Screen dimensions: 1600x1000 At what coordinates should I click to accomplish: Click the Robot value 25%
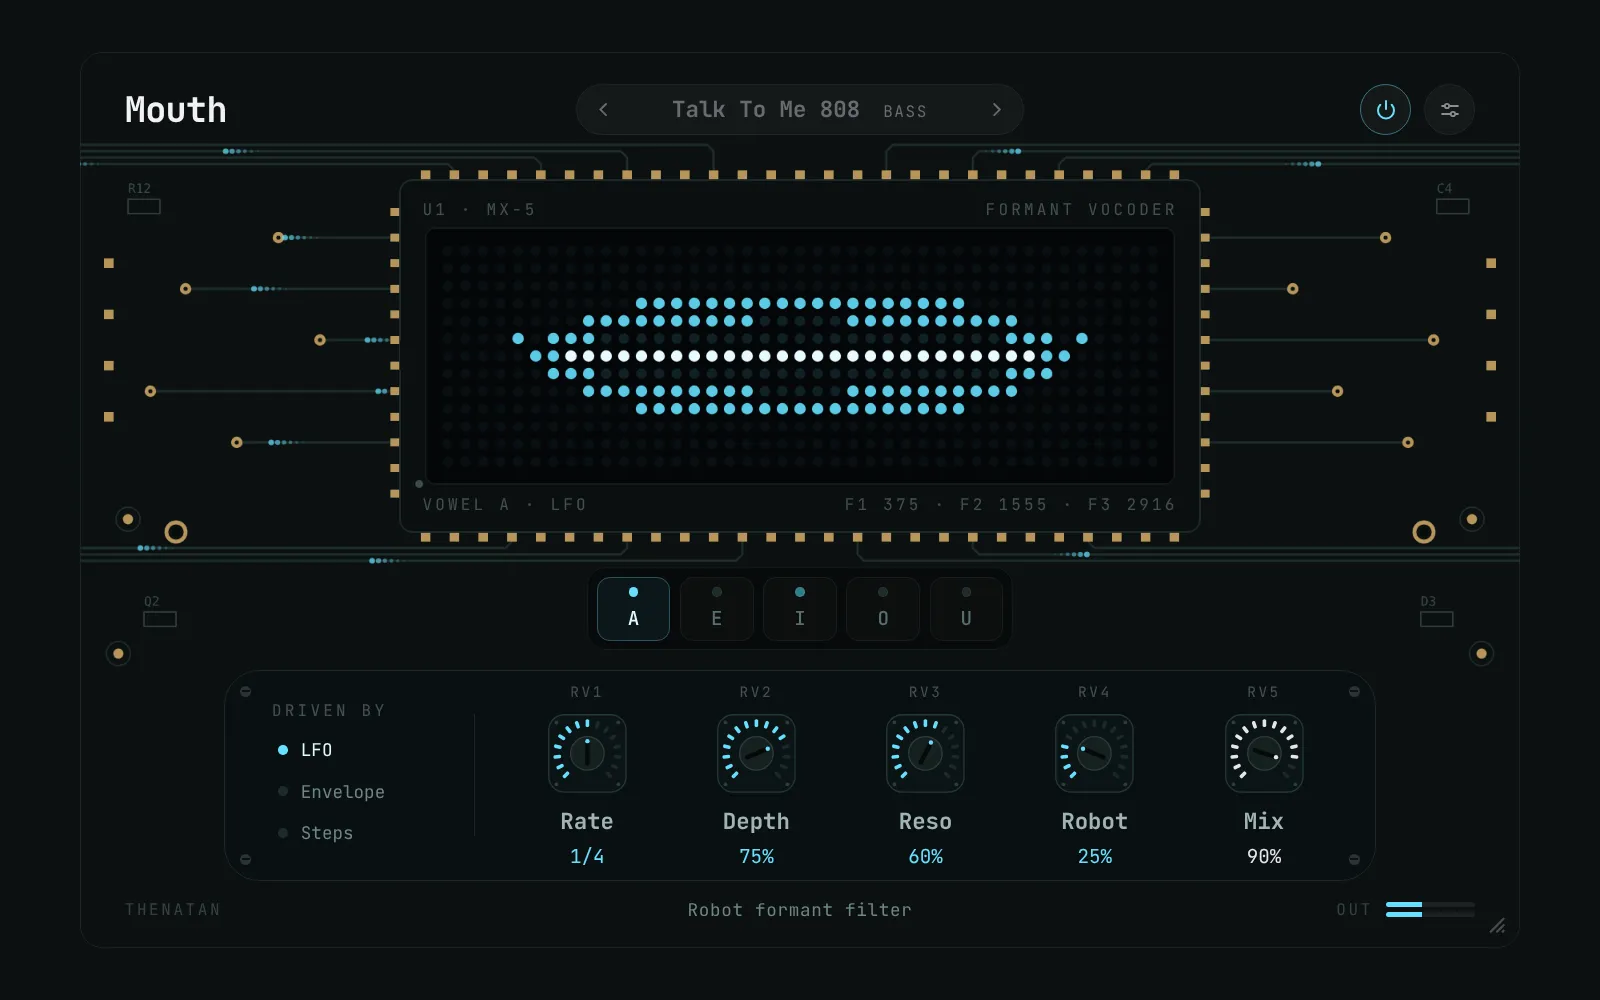tap(1094, 856)
